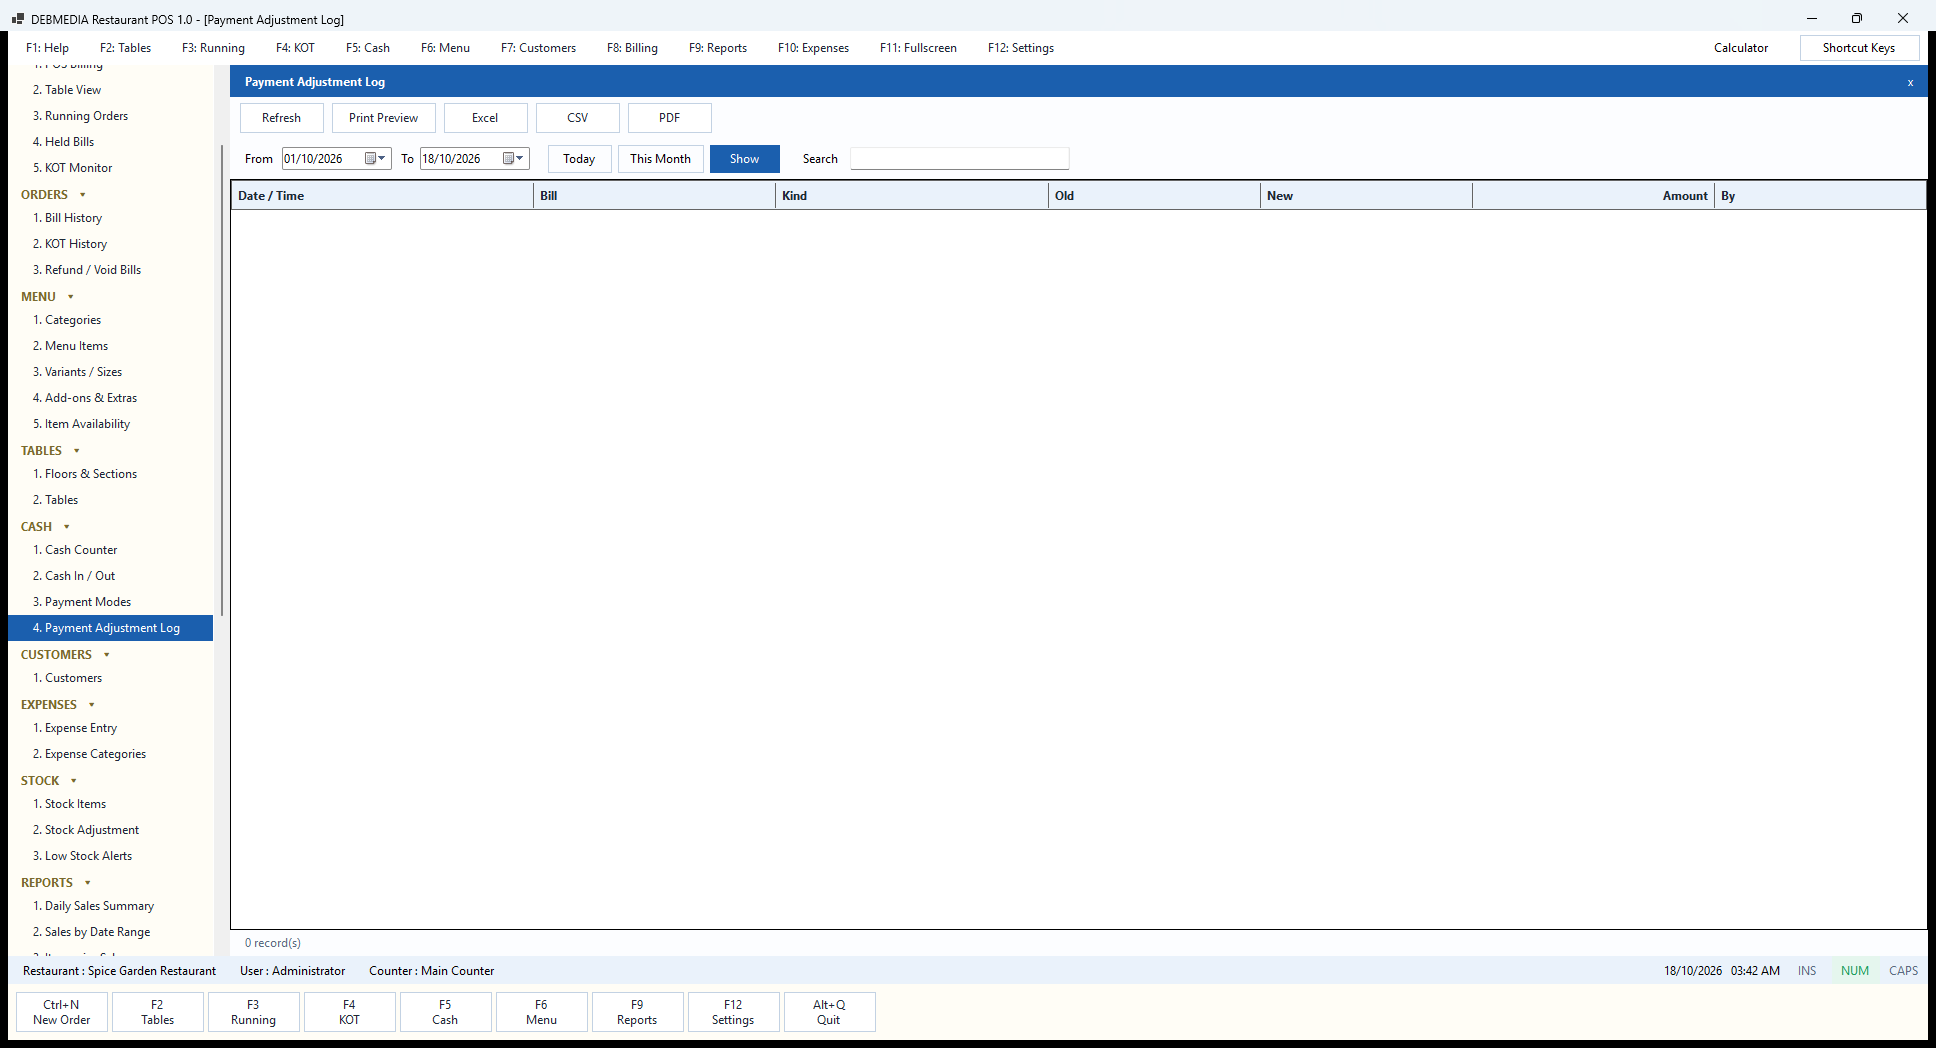This screenshot has height=1048, width=1936.
Task: Open Refund / Void Bills in sidebar
Action: (x=87, y=270)
